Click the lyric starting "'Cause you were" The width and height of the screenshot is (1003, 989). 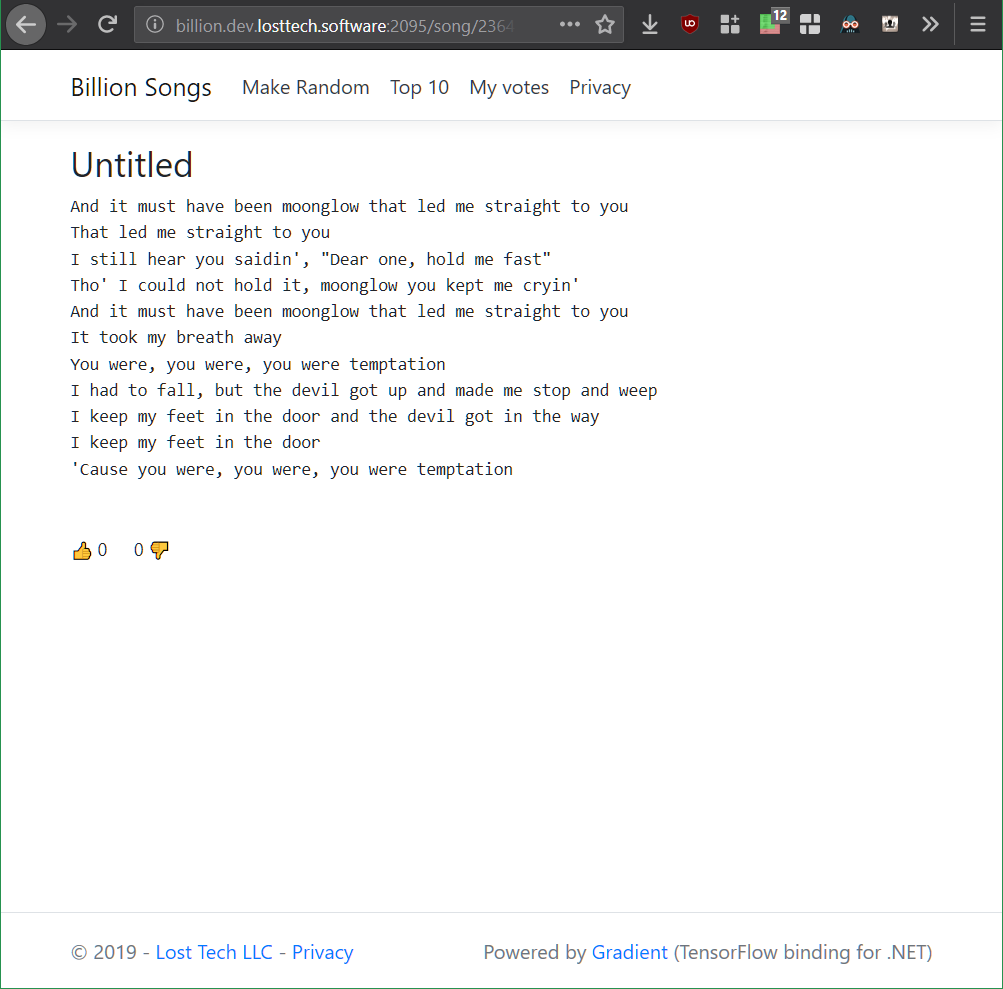[x=292, y=469]
